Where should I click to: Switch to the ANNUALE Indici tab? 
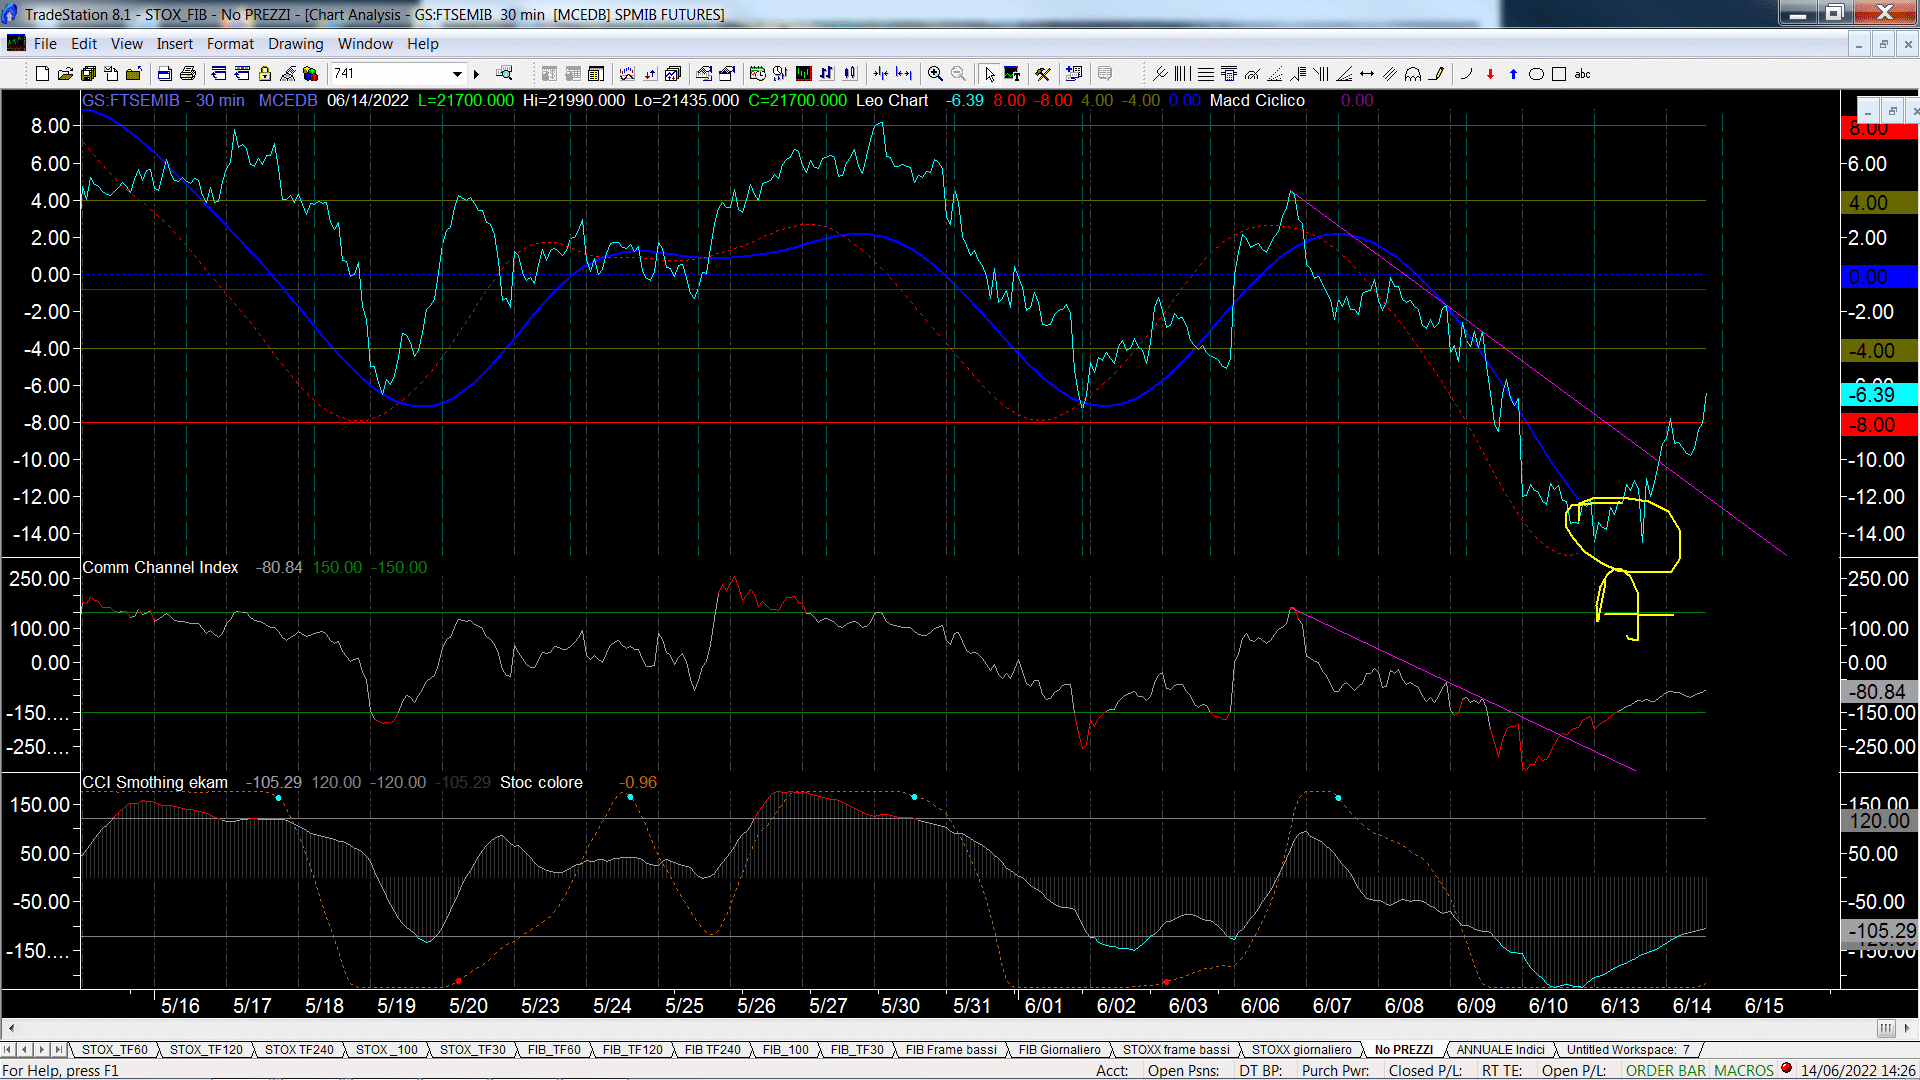1500,1049
